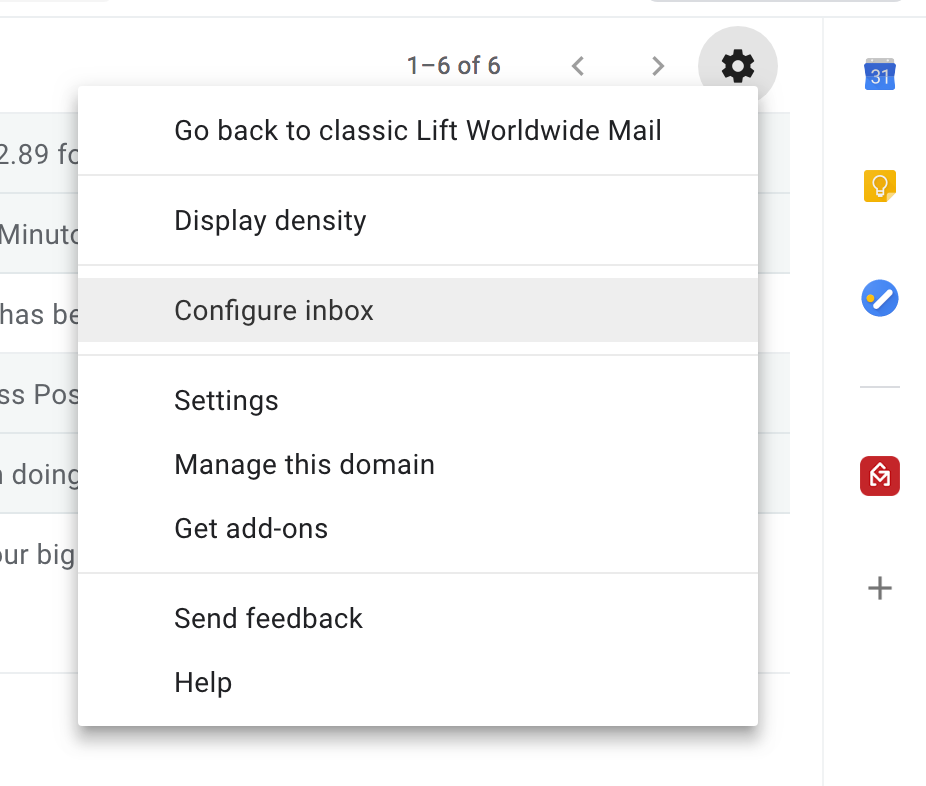Go to older messages arrow
The width and height of the screenshot is (926, 786).
pyautogui.click(x=658, y=66)
